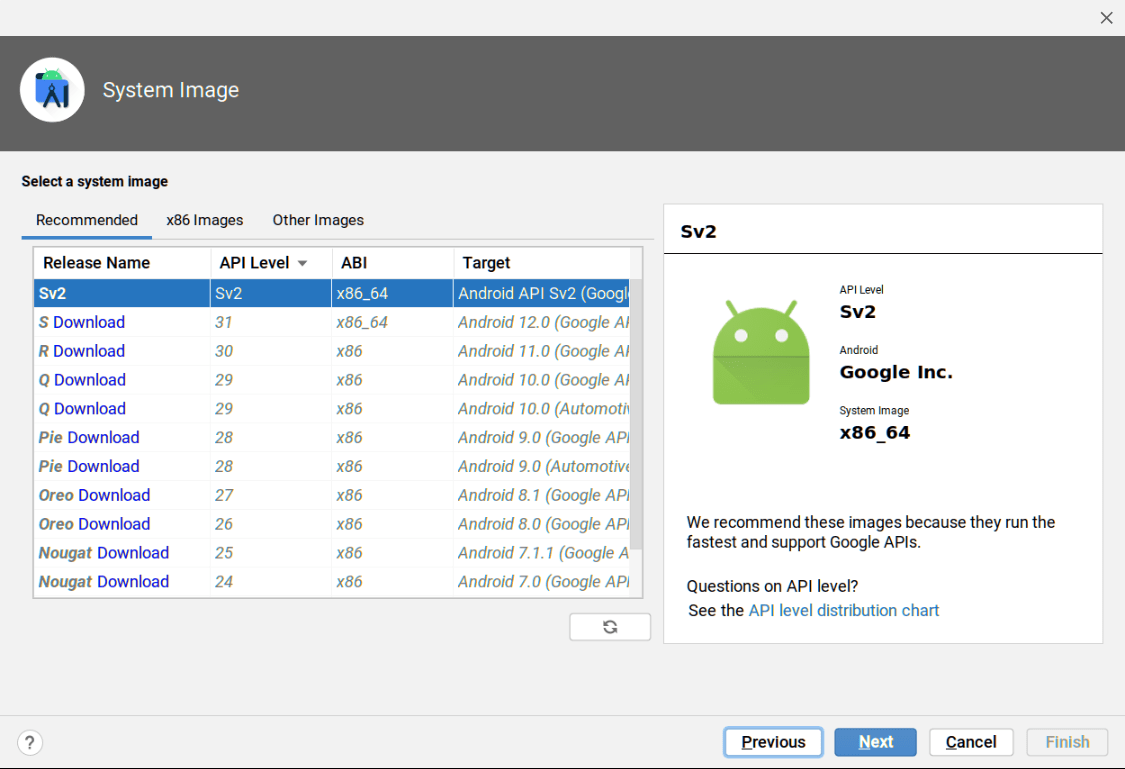Open help via the question mark icon
This screenshot has height=769, width=1125.
(29, 742)
